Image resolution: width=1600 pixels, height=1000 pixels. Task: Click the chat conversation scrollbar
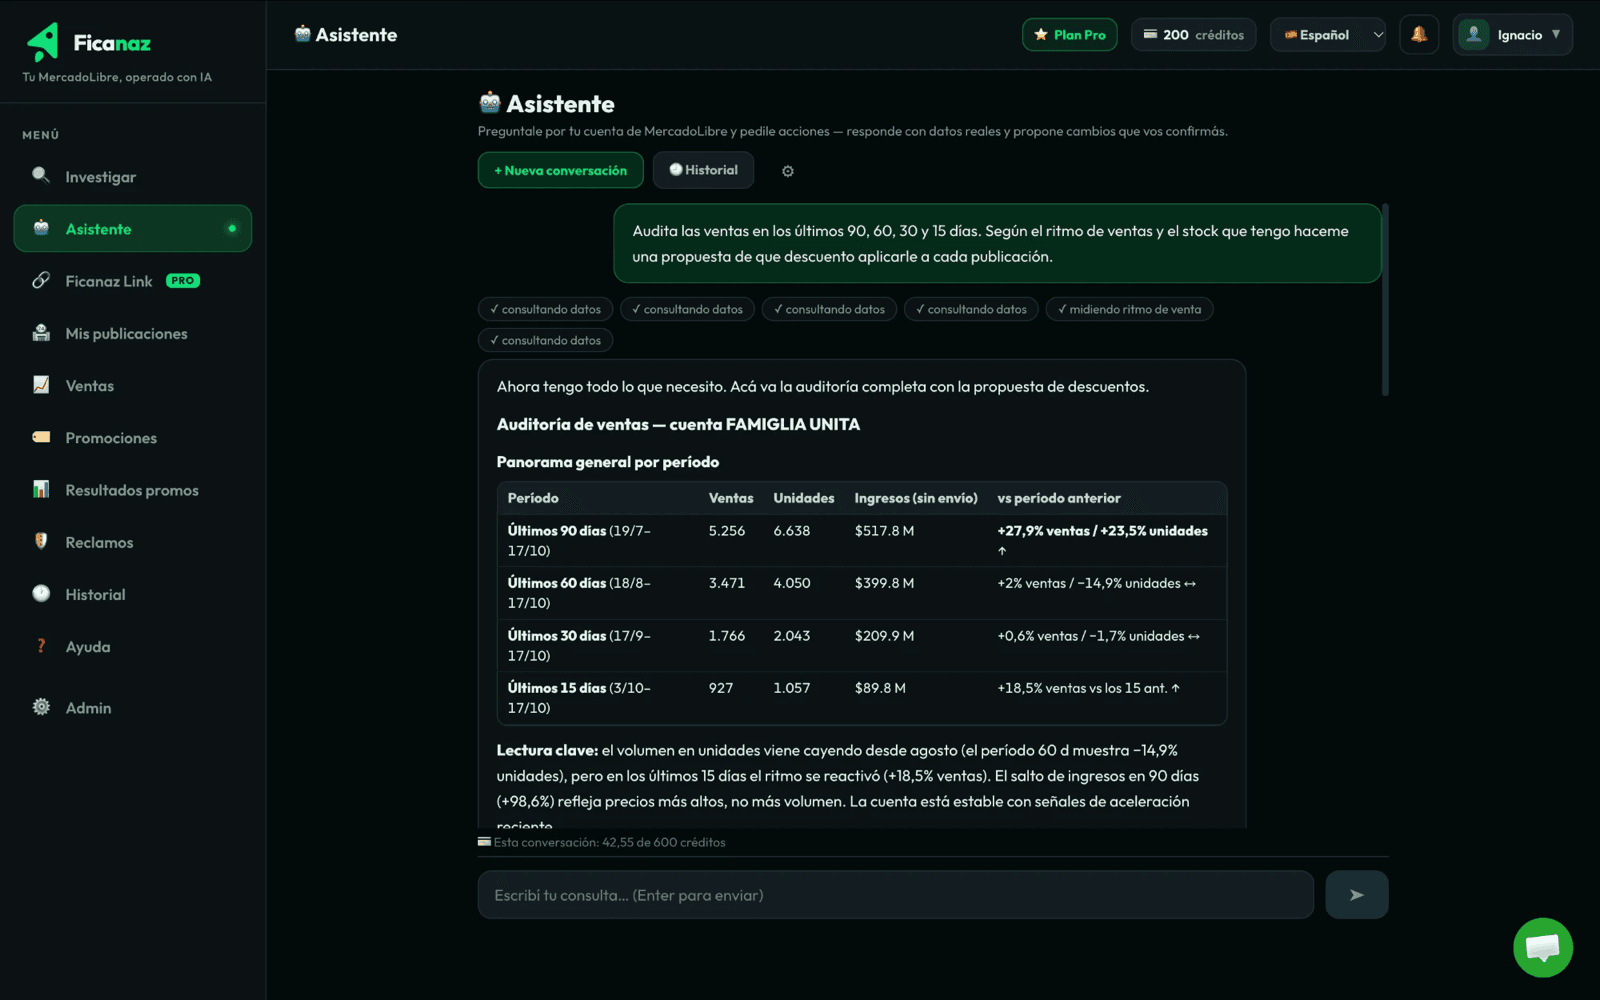point(1385,300)
